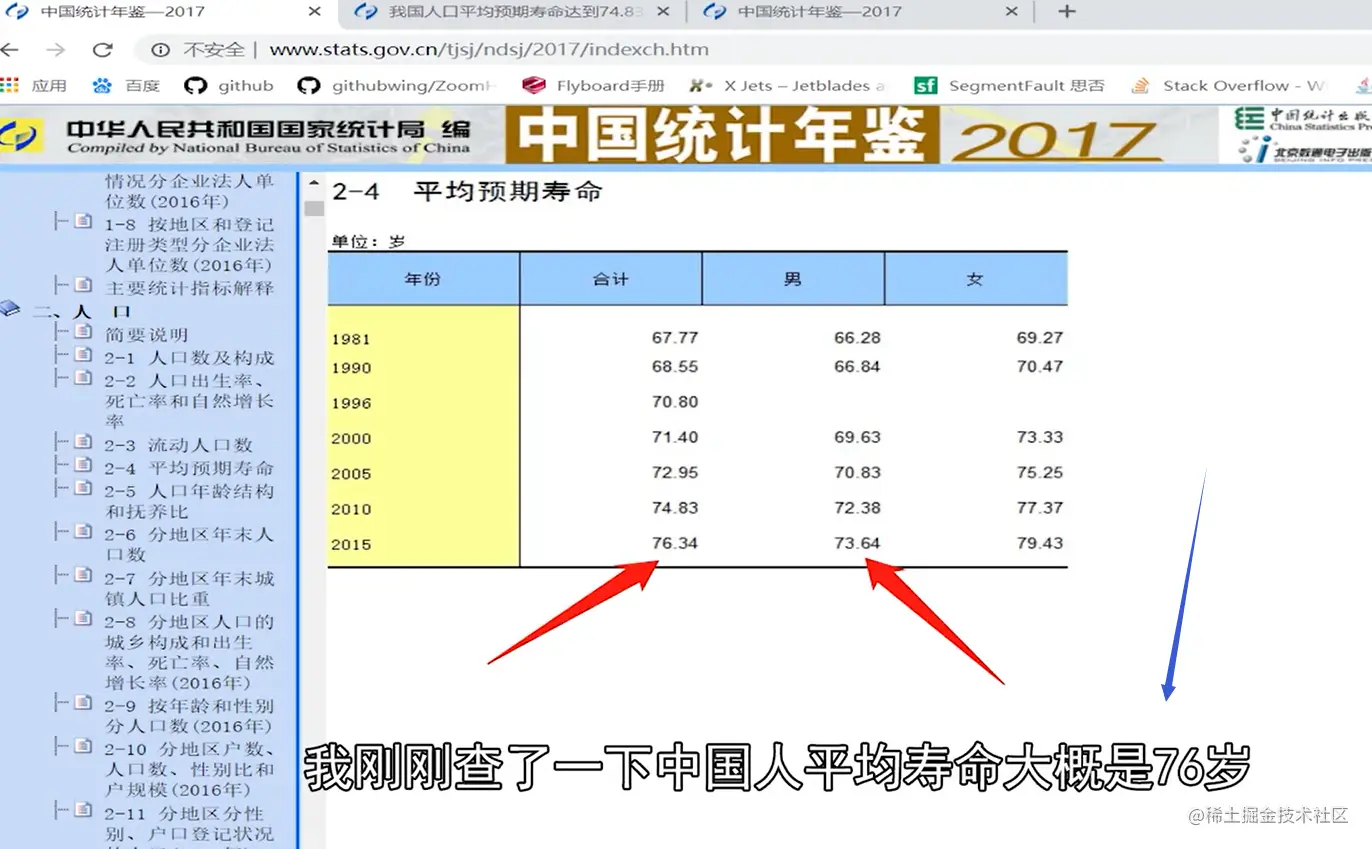Reload the page with refresh icon
The image size is (1372, 849).
point(102,49)
